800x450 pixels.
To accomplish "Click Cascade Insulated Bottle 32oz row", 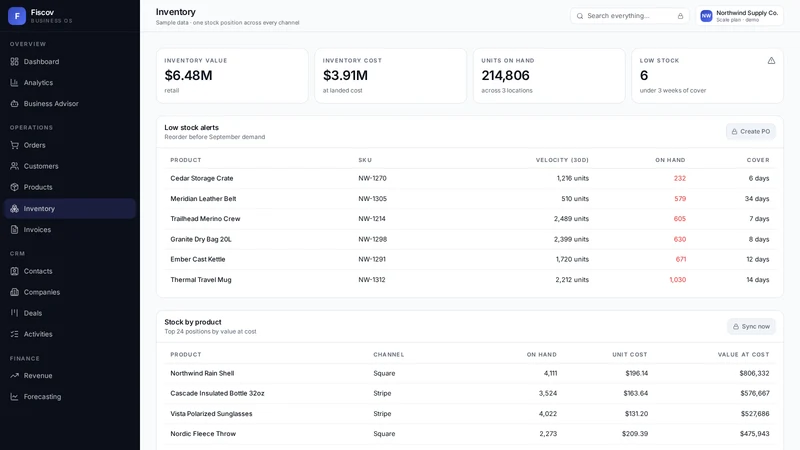I will (x=470, y=393).
